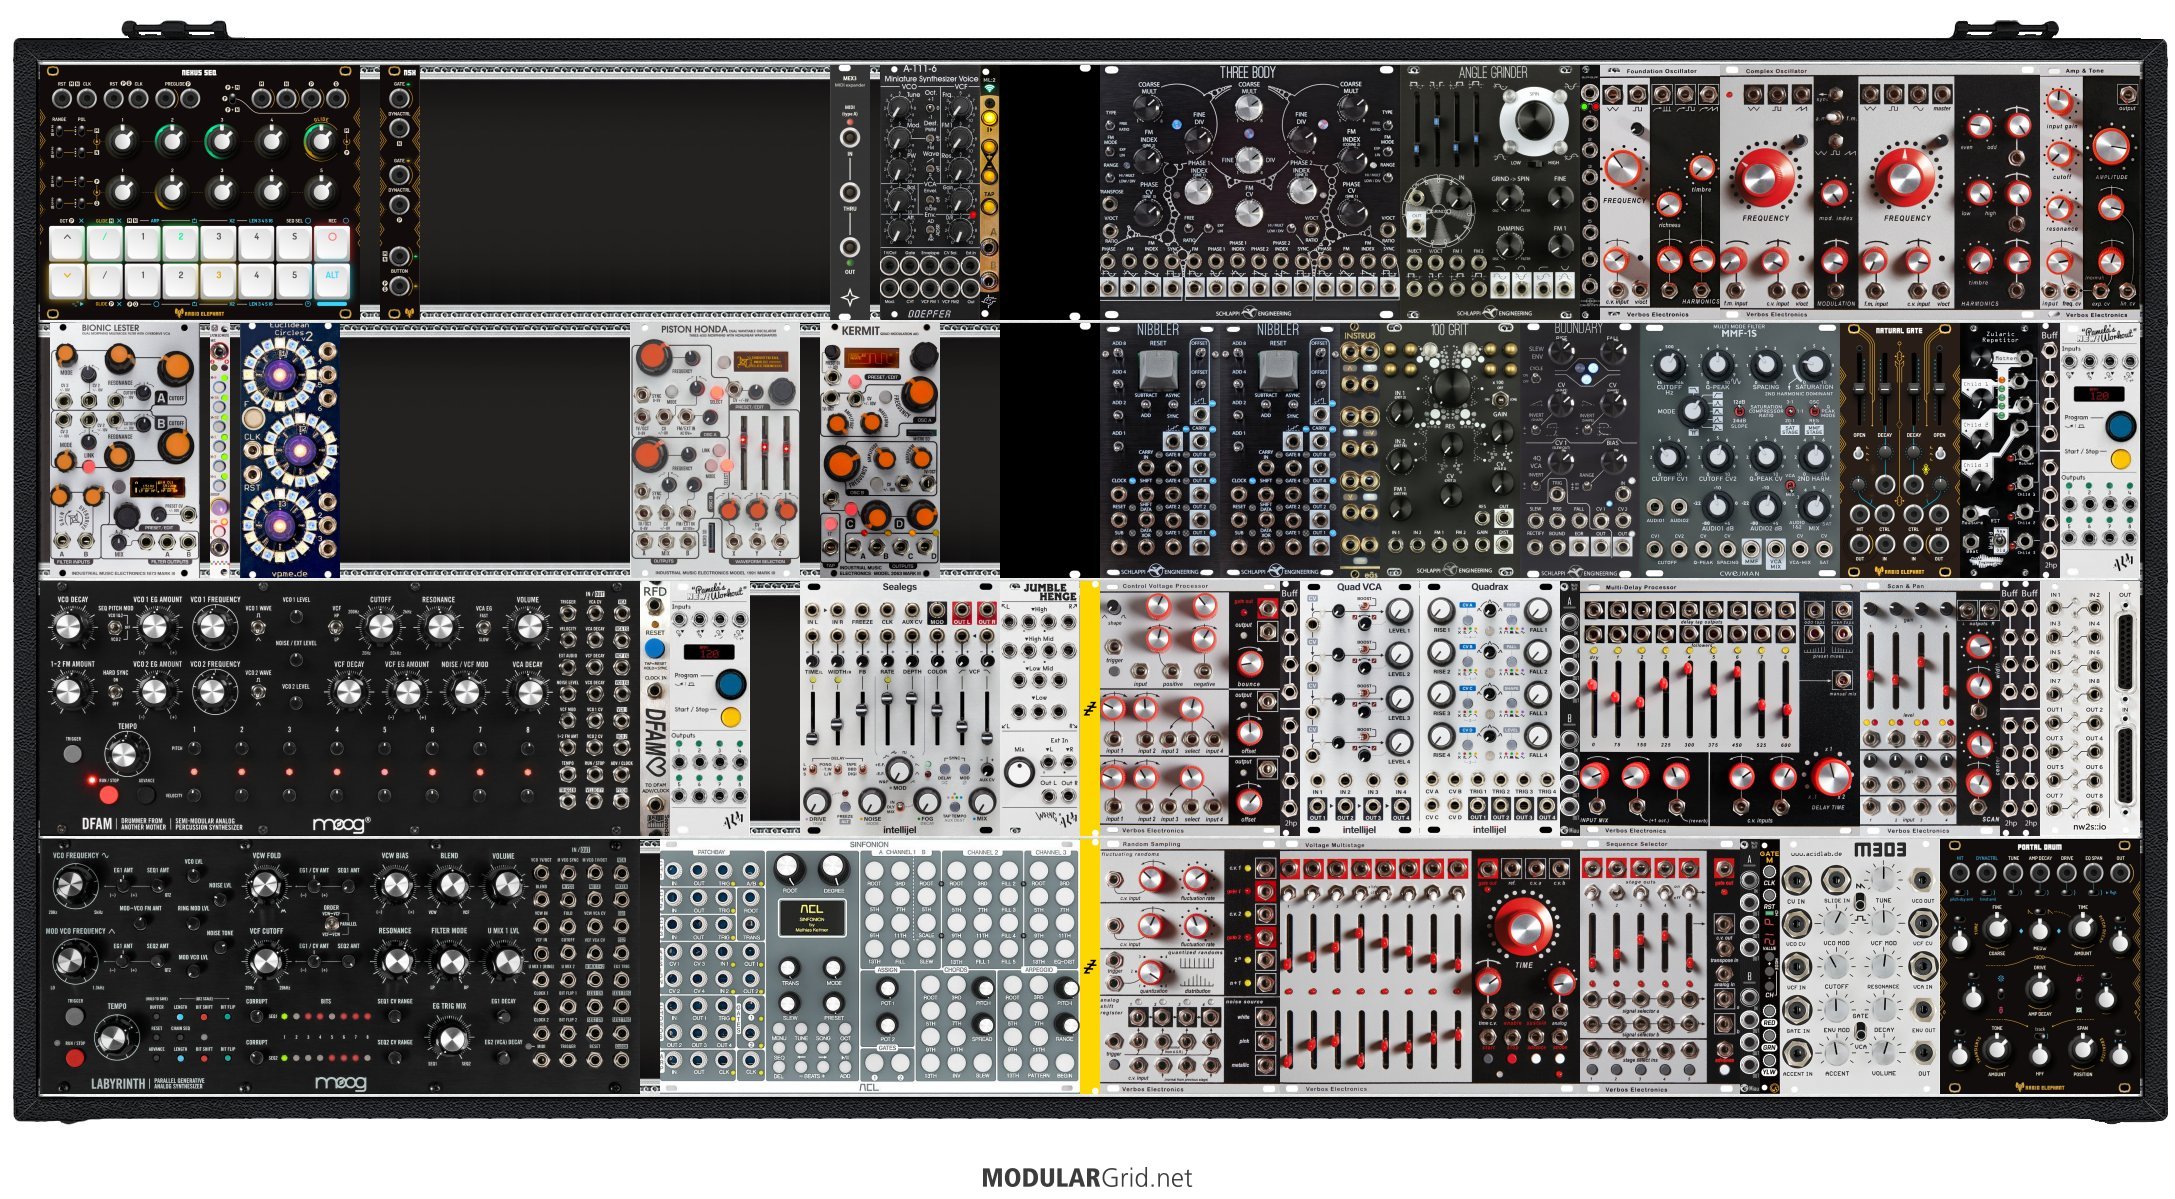2175x1199 pixels.
Task: Click the Sealegs TIME fader
Action: coord(813,717)
